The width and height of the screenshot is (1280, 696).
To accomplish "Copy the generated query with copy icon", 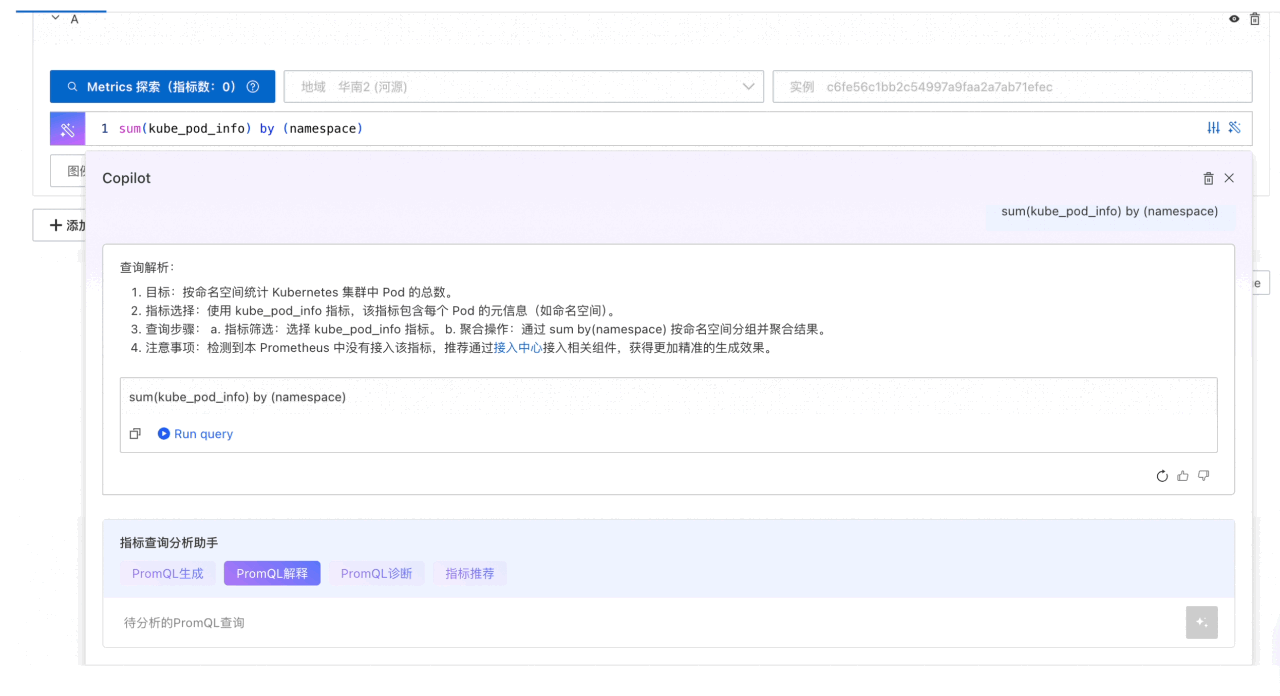I will click(135, 434).
